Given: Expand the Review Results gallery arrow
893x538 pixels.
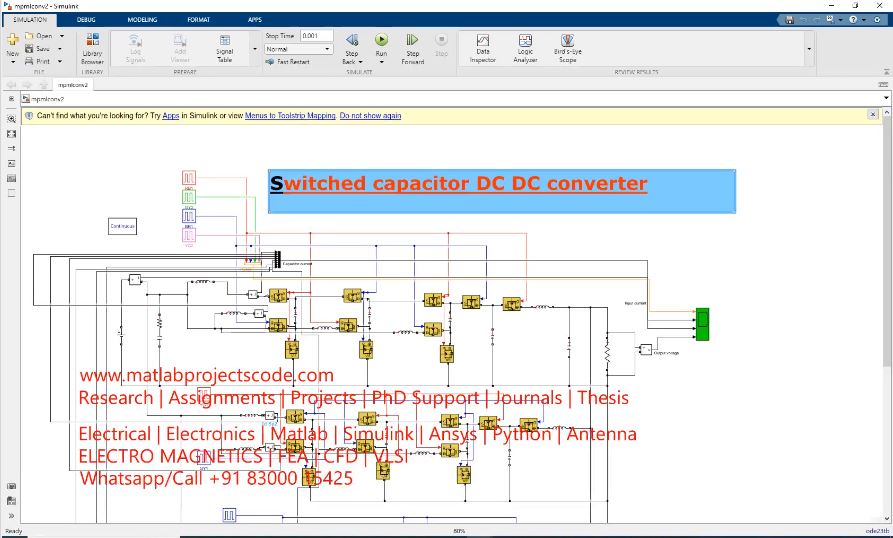Looking at the screenshot, I should (809, 49).
